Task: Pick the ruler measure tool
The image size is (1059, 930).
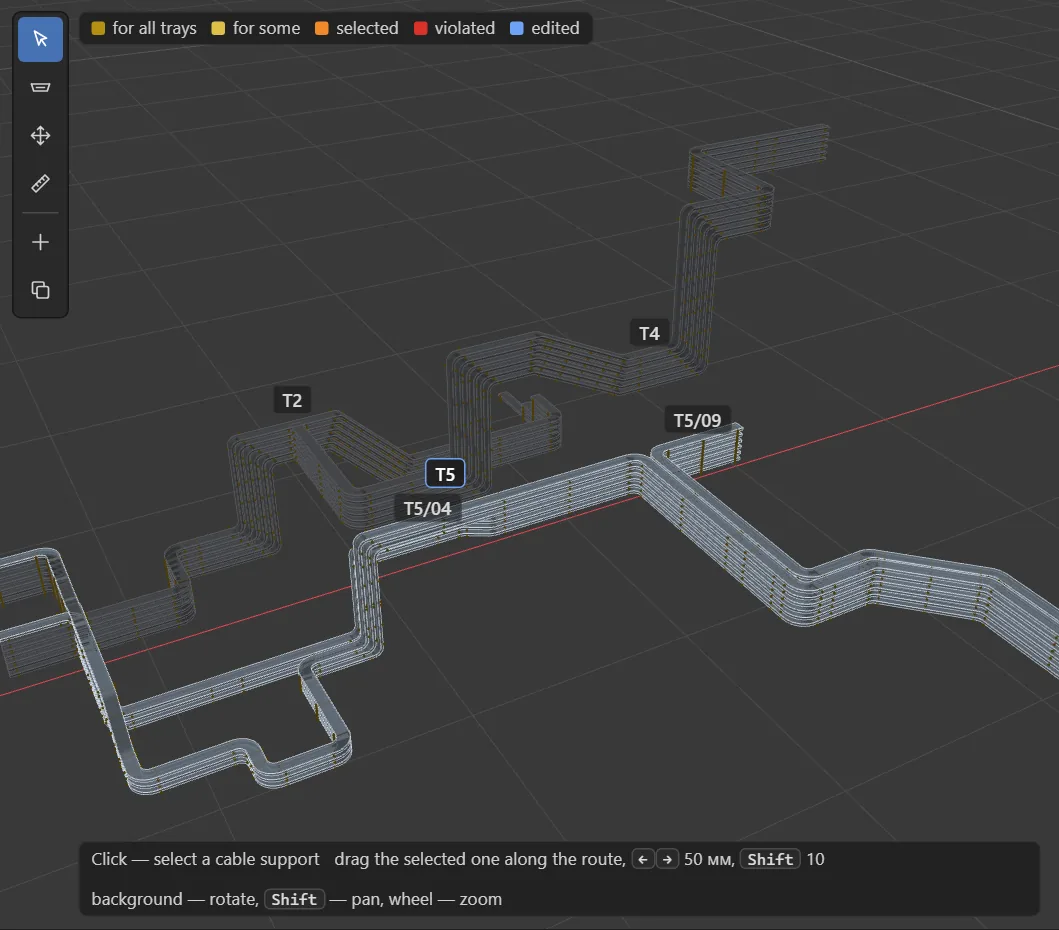Action: click(x=41, y=184)
